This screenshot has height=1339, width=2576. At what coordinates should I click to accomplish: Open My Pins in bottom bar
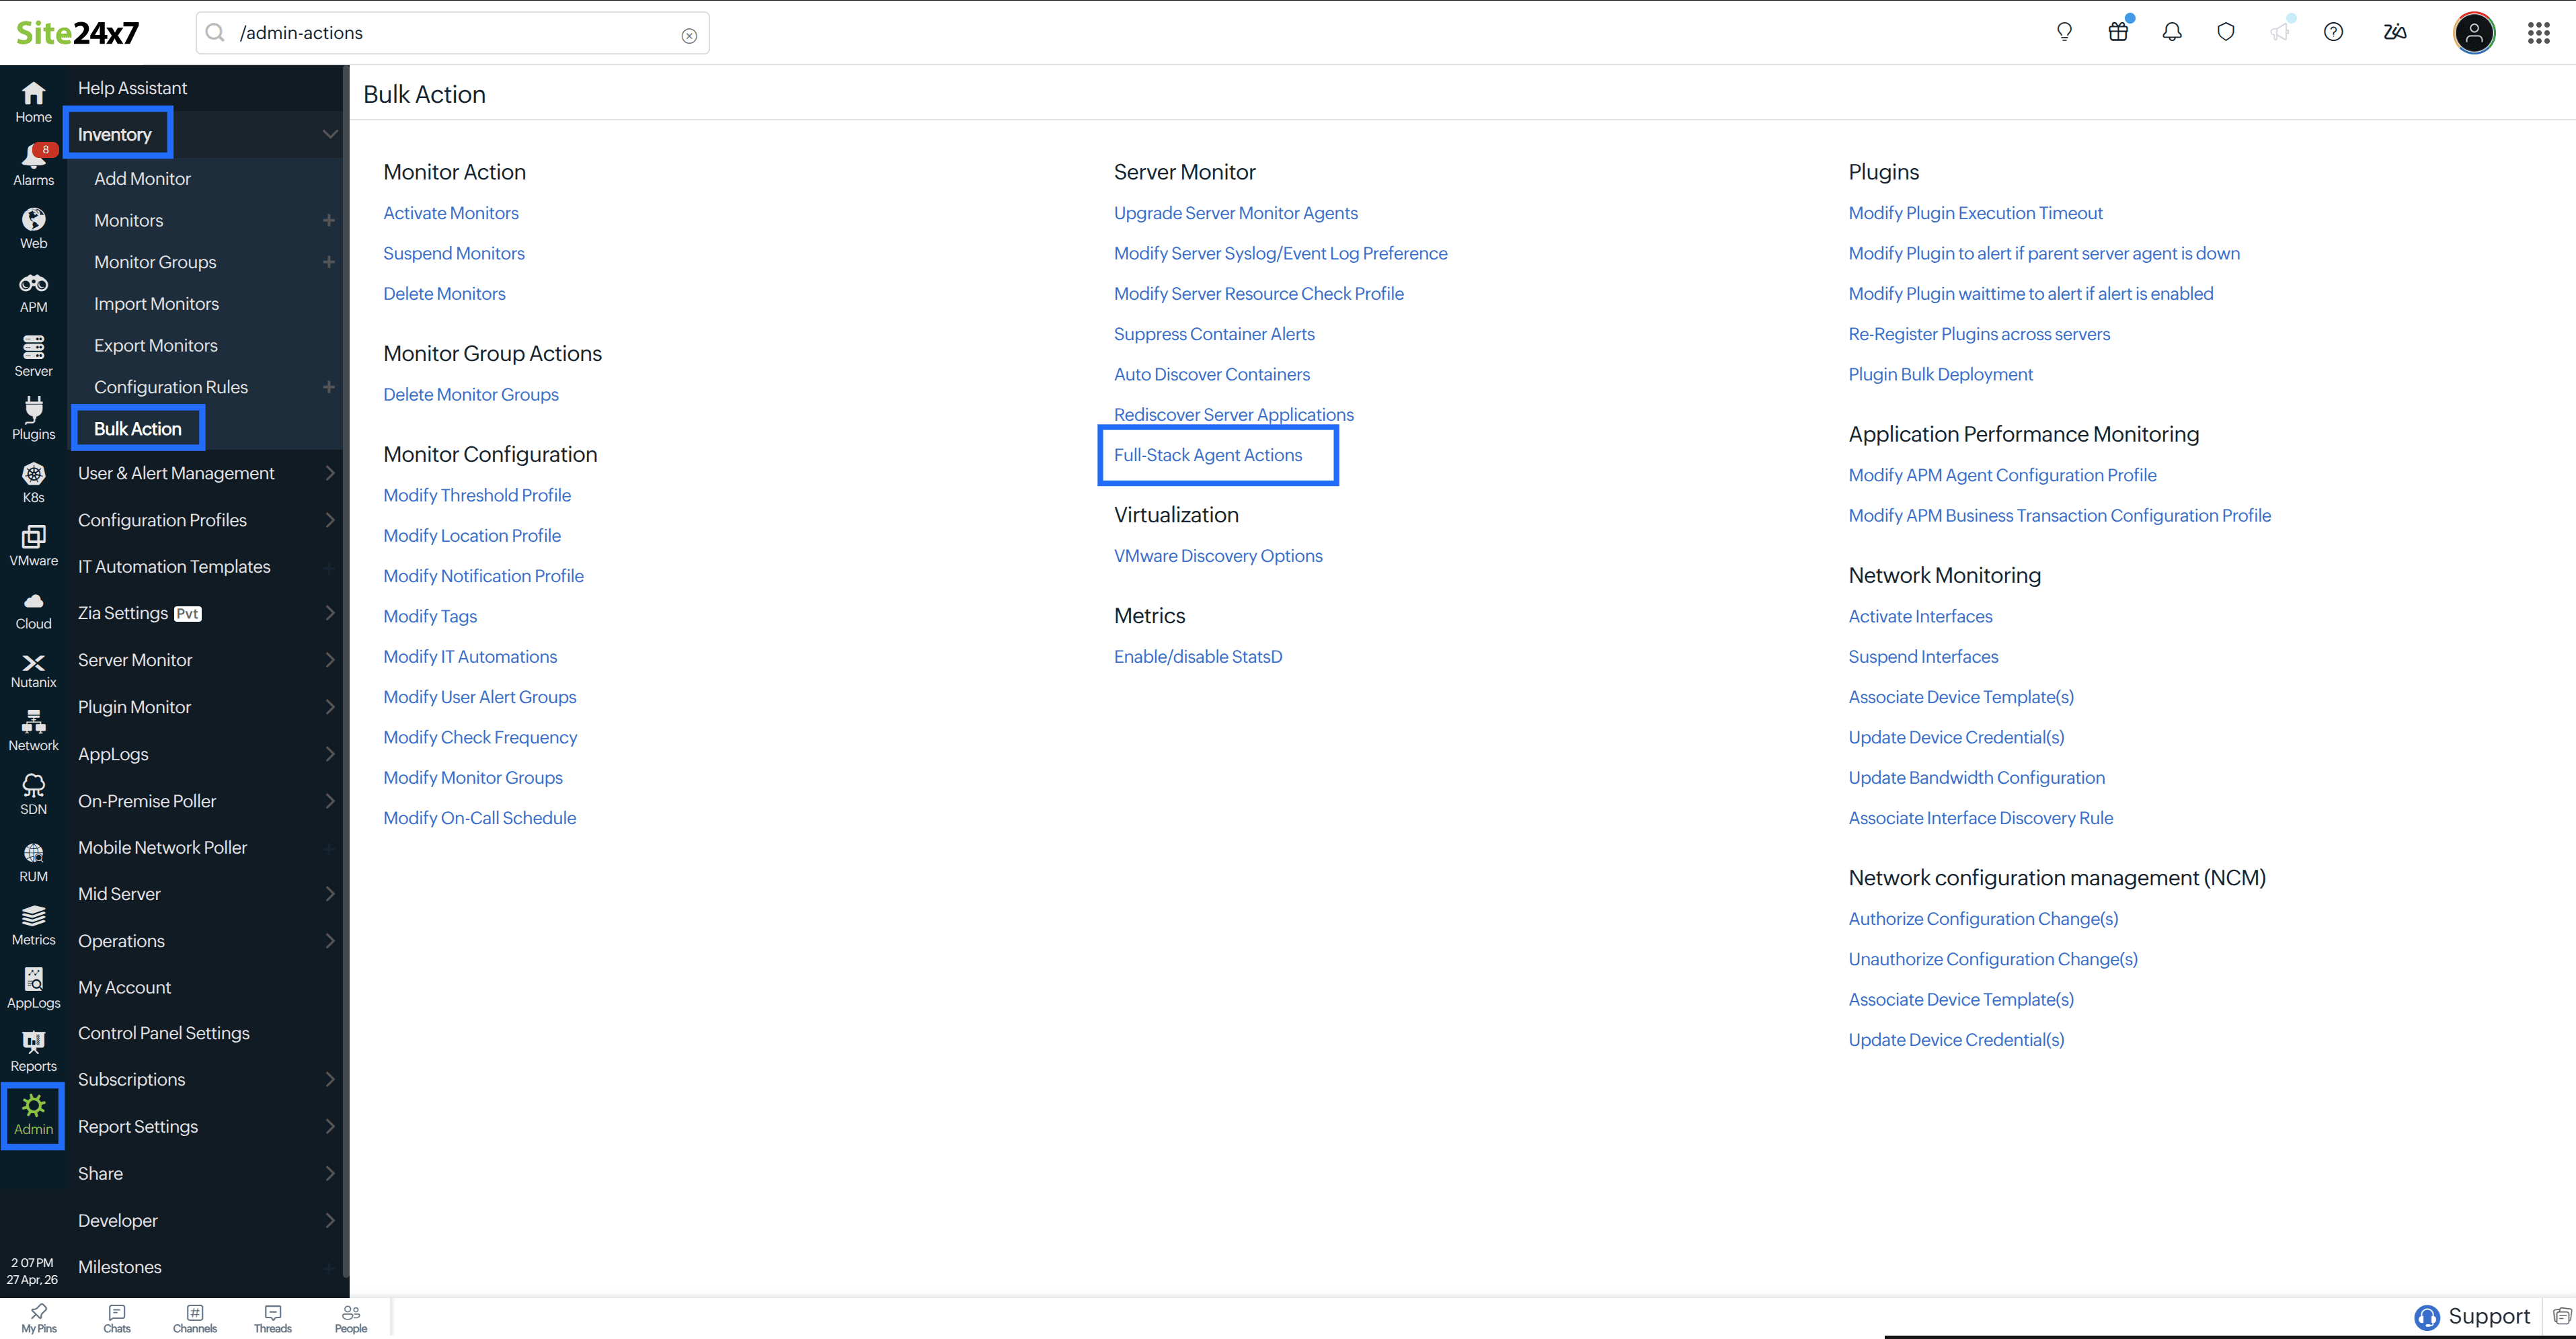point(39,1318)
